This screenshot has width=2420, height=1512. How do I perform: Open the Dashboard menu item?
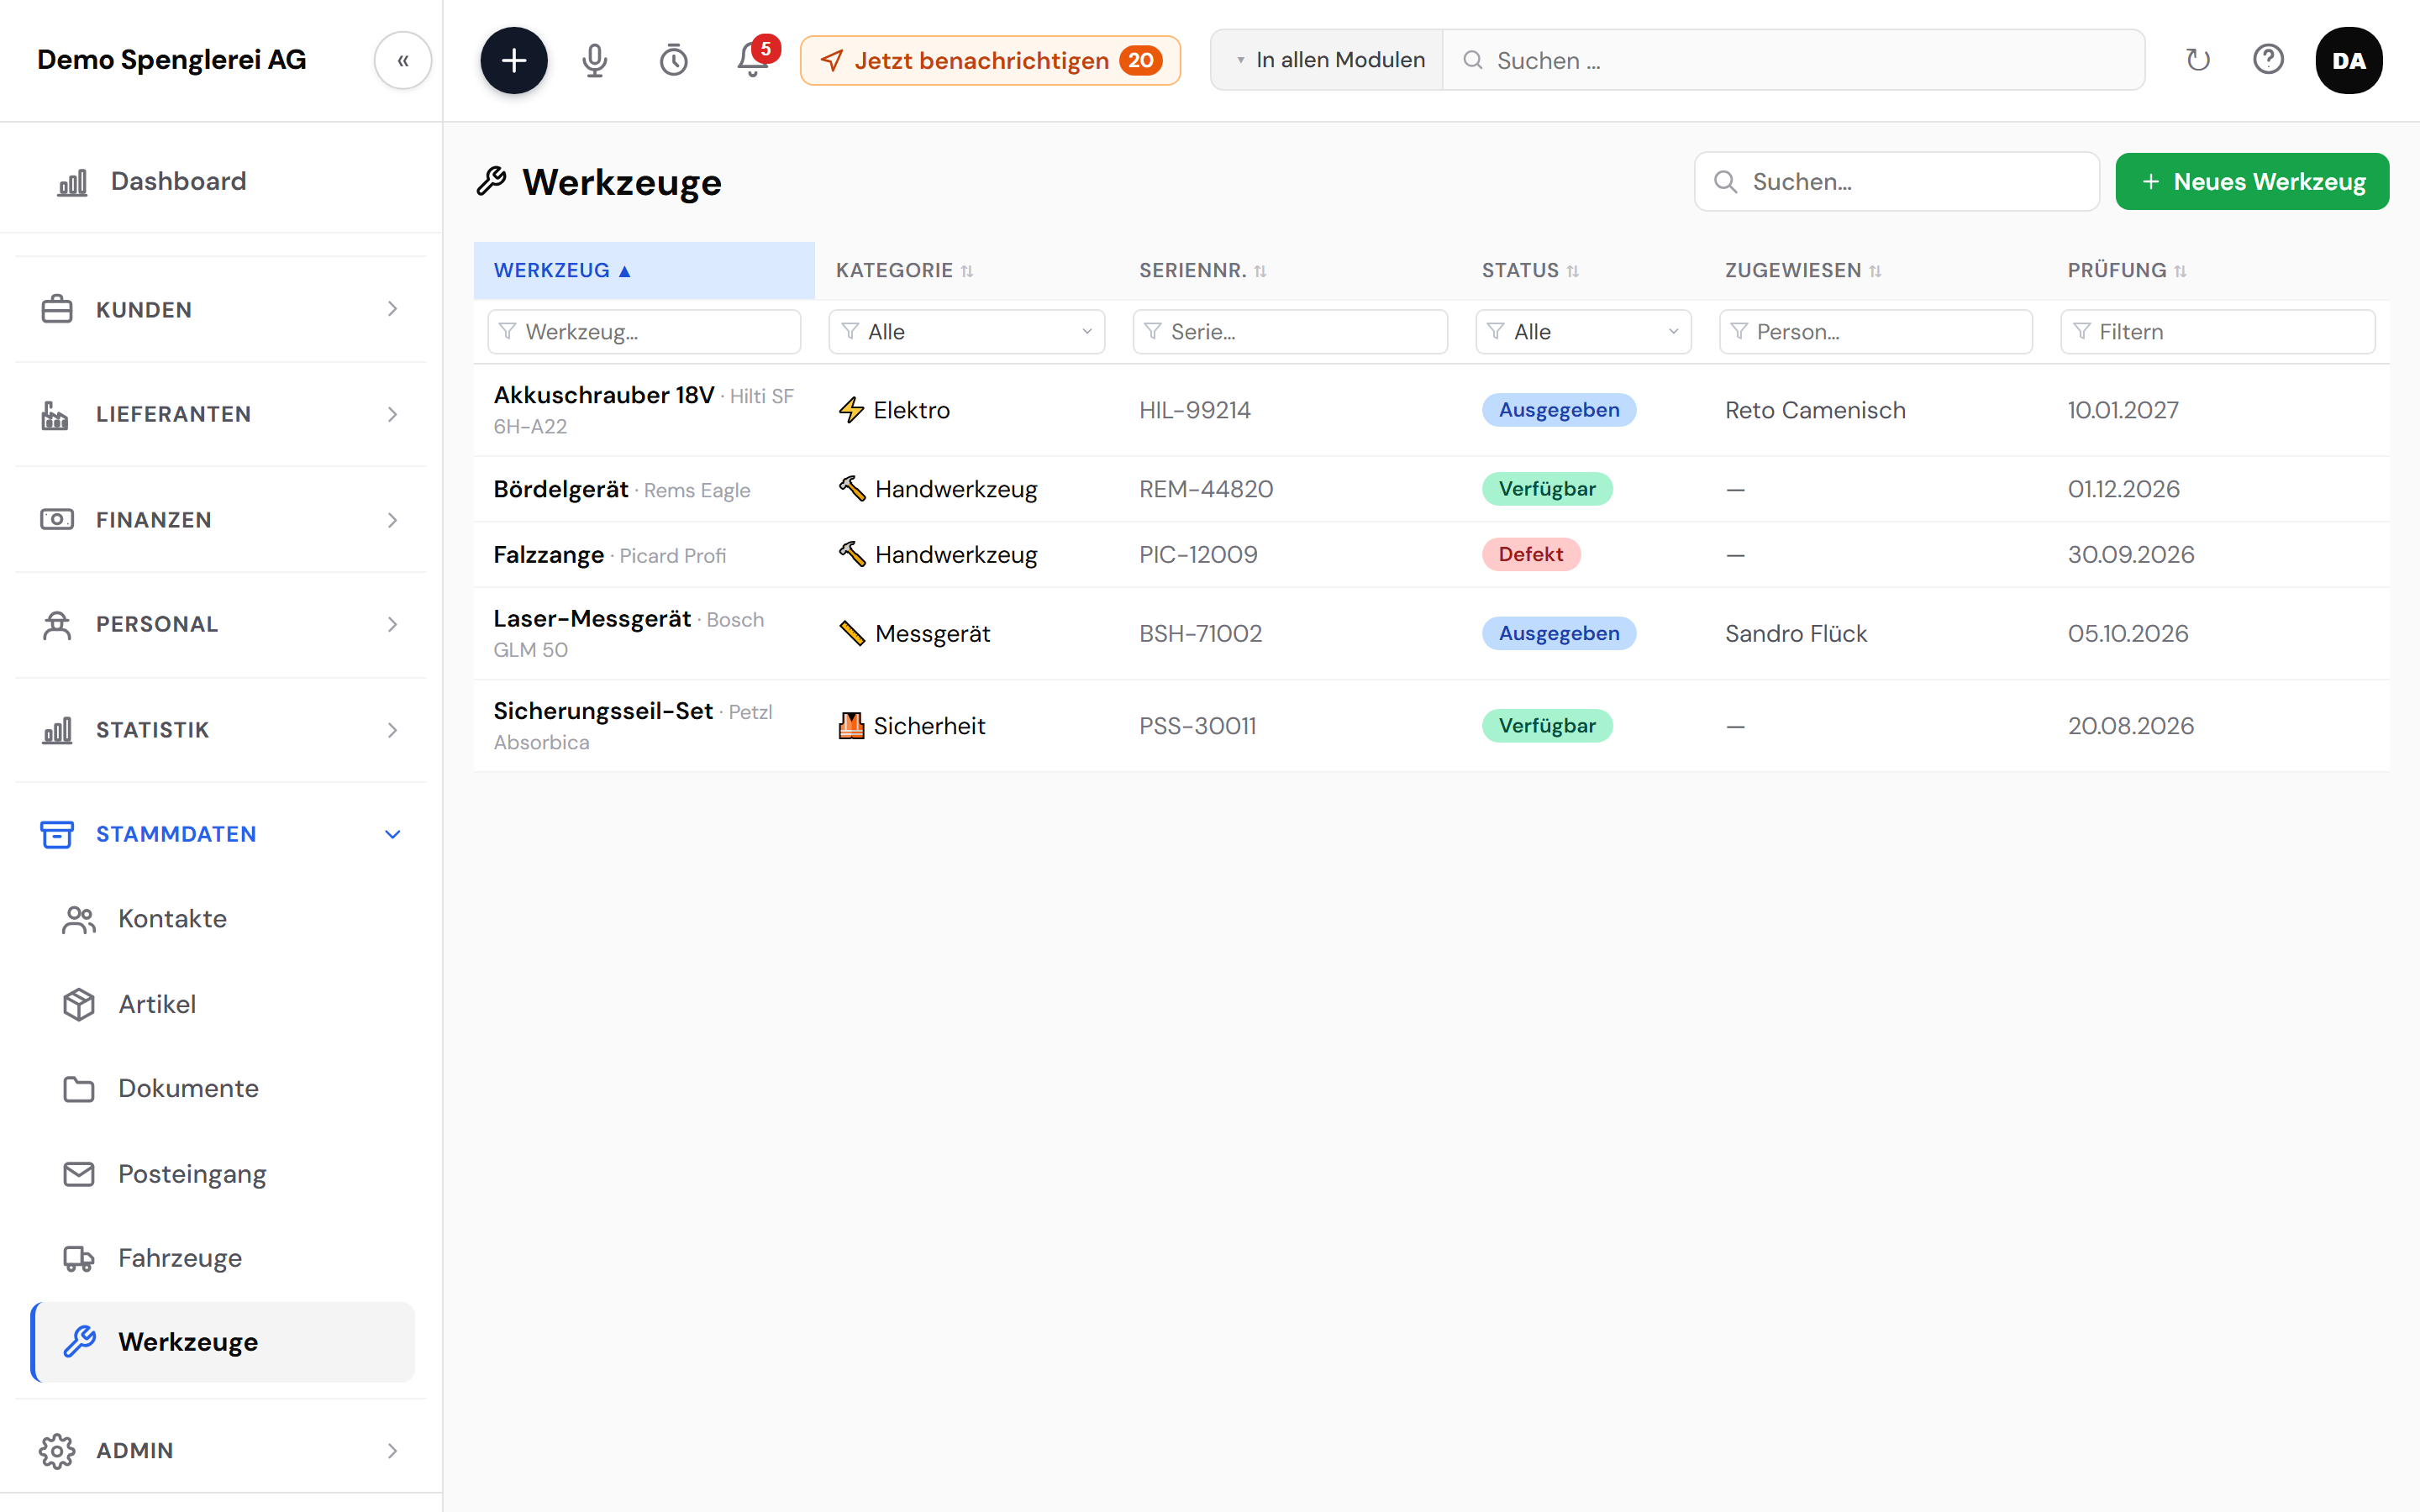(x=221, y=182)
